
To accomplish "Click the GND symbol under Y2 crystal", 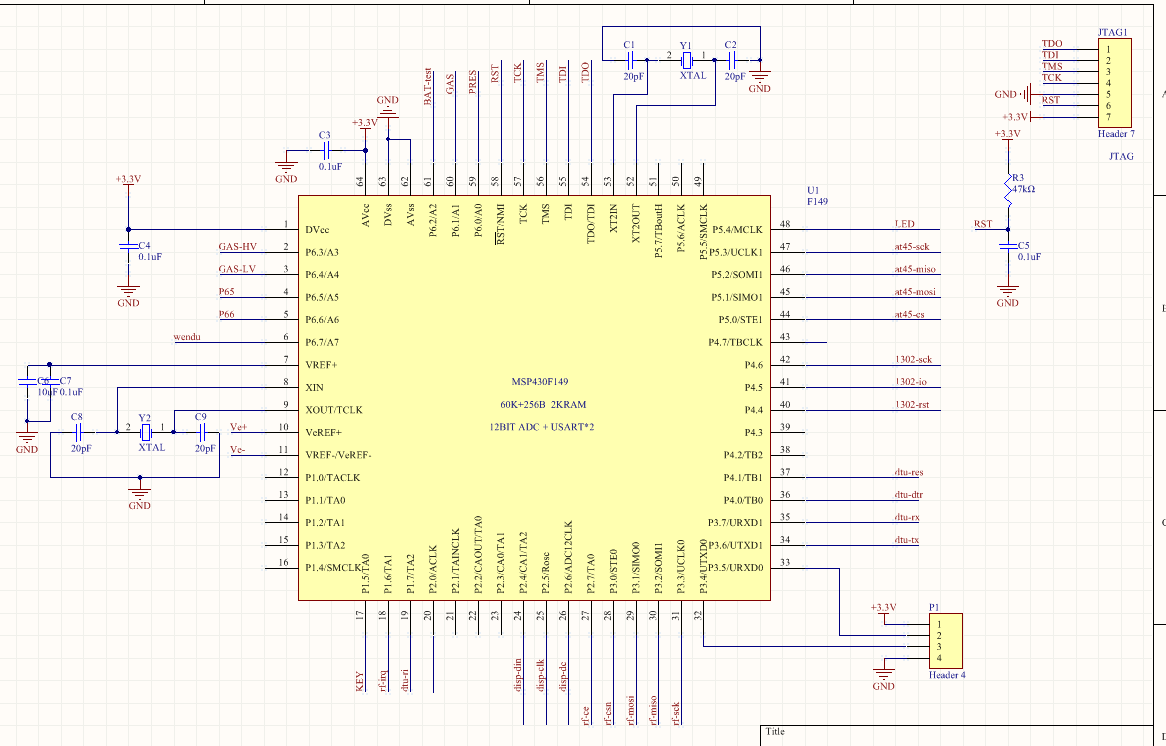I will click(x=140, y=492).
